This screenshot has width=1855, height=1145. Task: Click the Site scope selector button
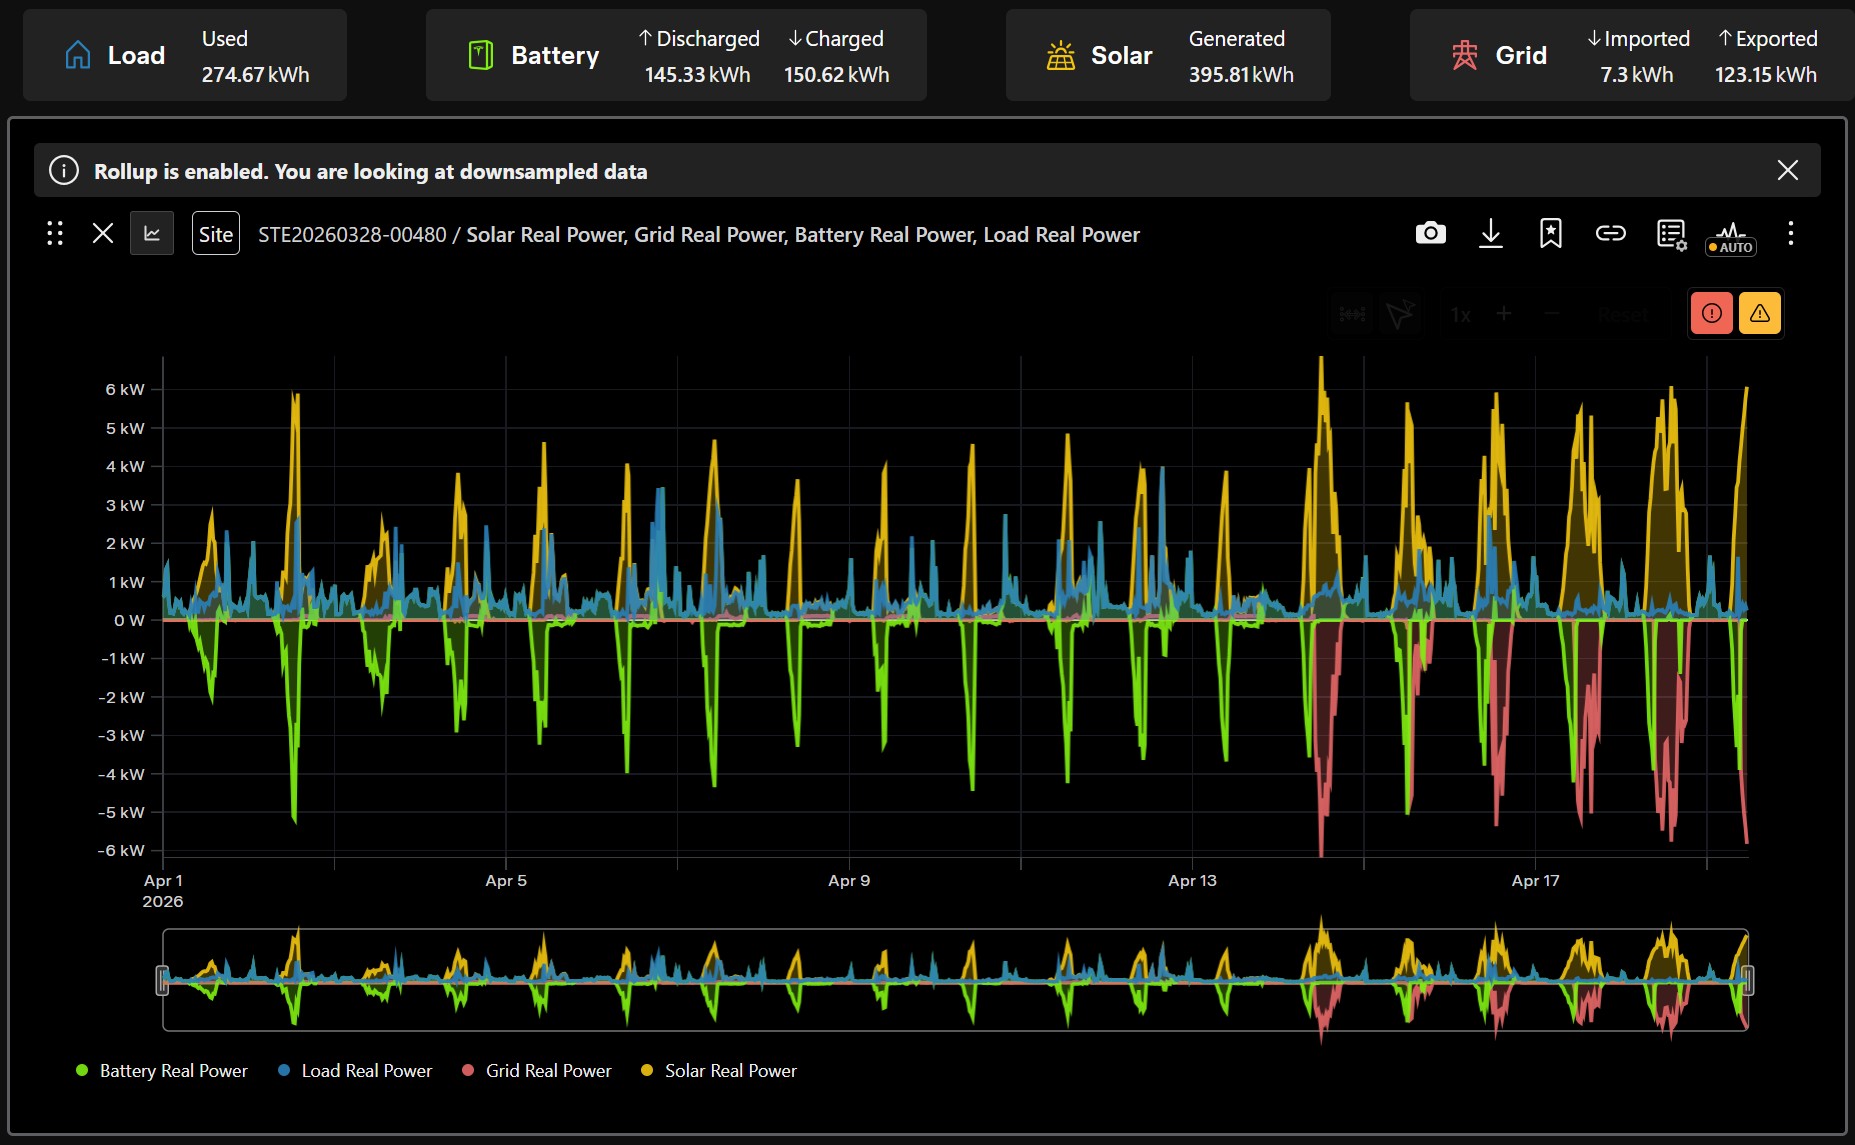[x=215, y=234]
